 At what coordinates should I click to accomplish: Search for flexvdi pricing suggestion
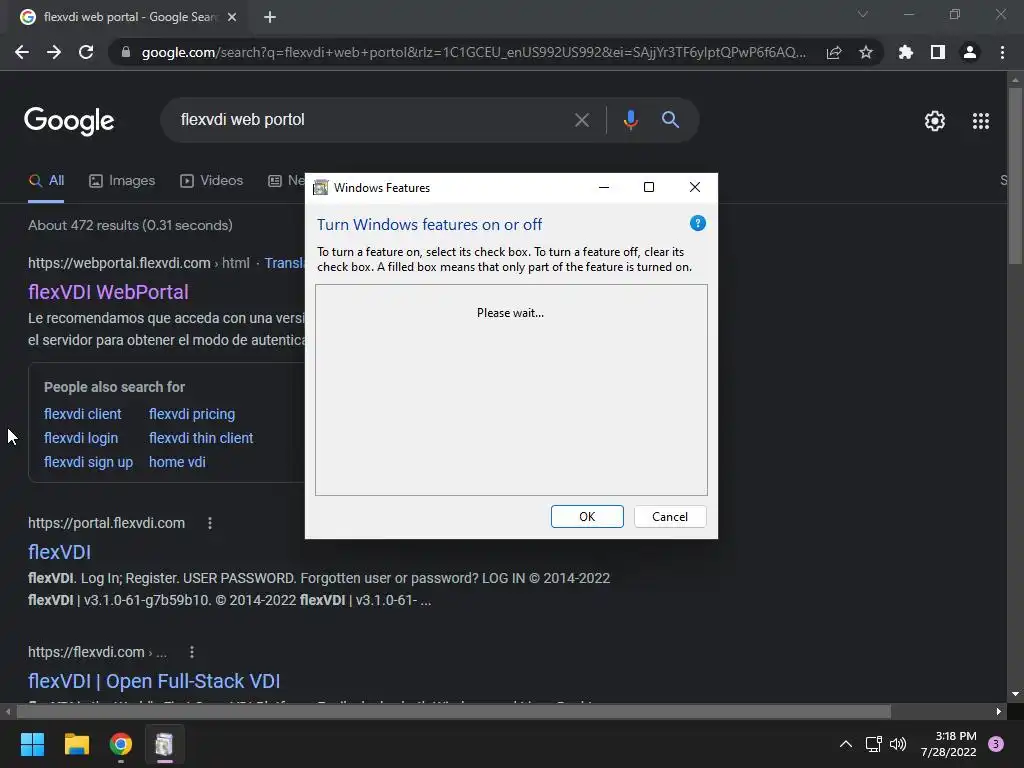(x=192, y=414)
